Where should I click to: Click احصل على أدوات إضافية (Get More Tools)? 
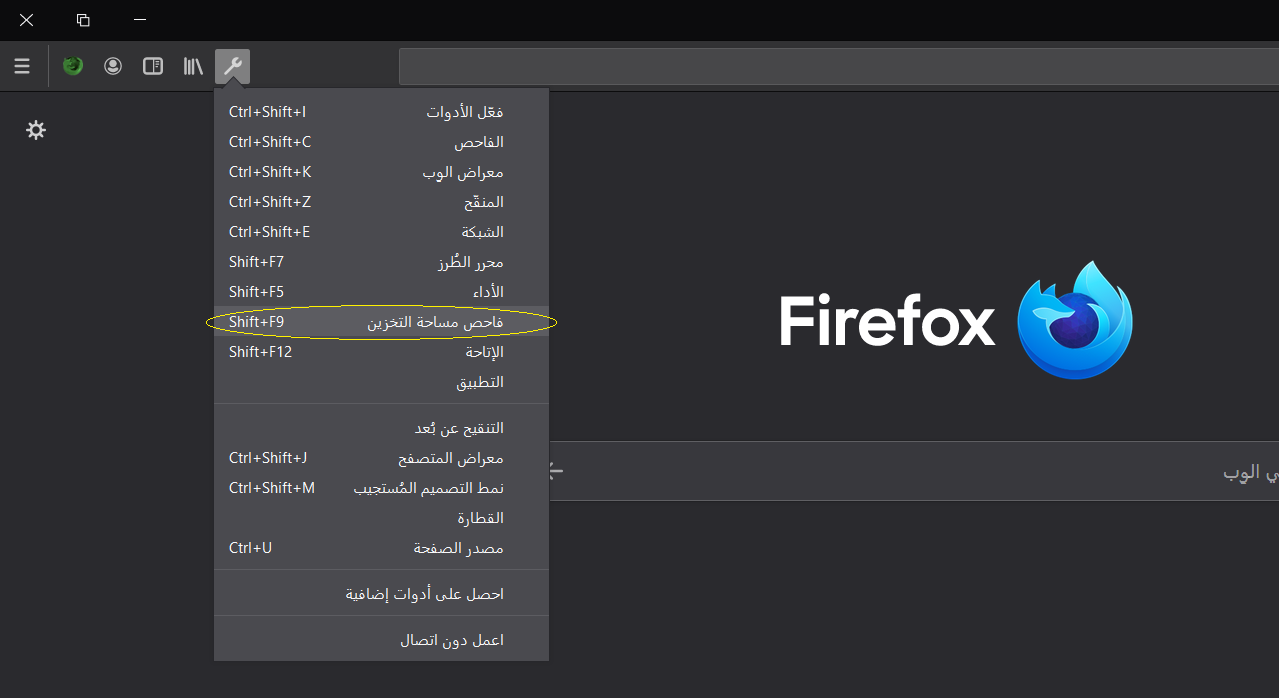click(381, 594)
